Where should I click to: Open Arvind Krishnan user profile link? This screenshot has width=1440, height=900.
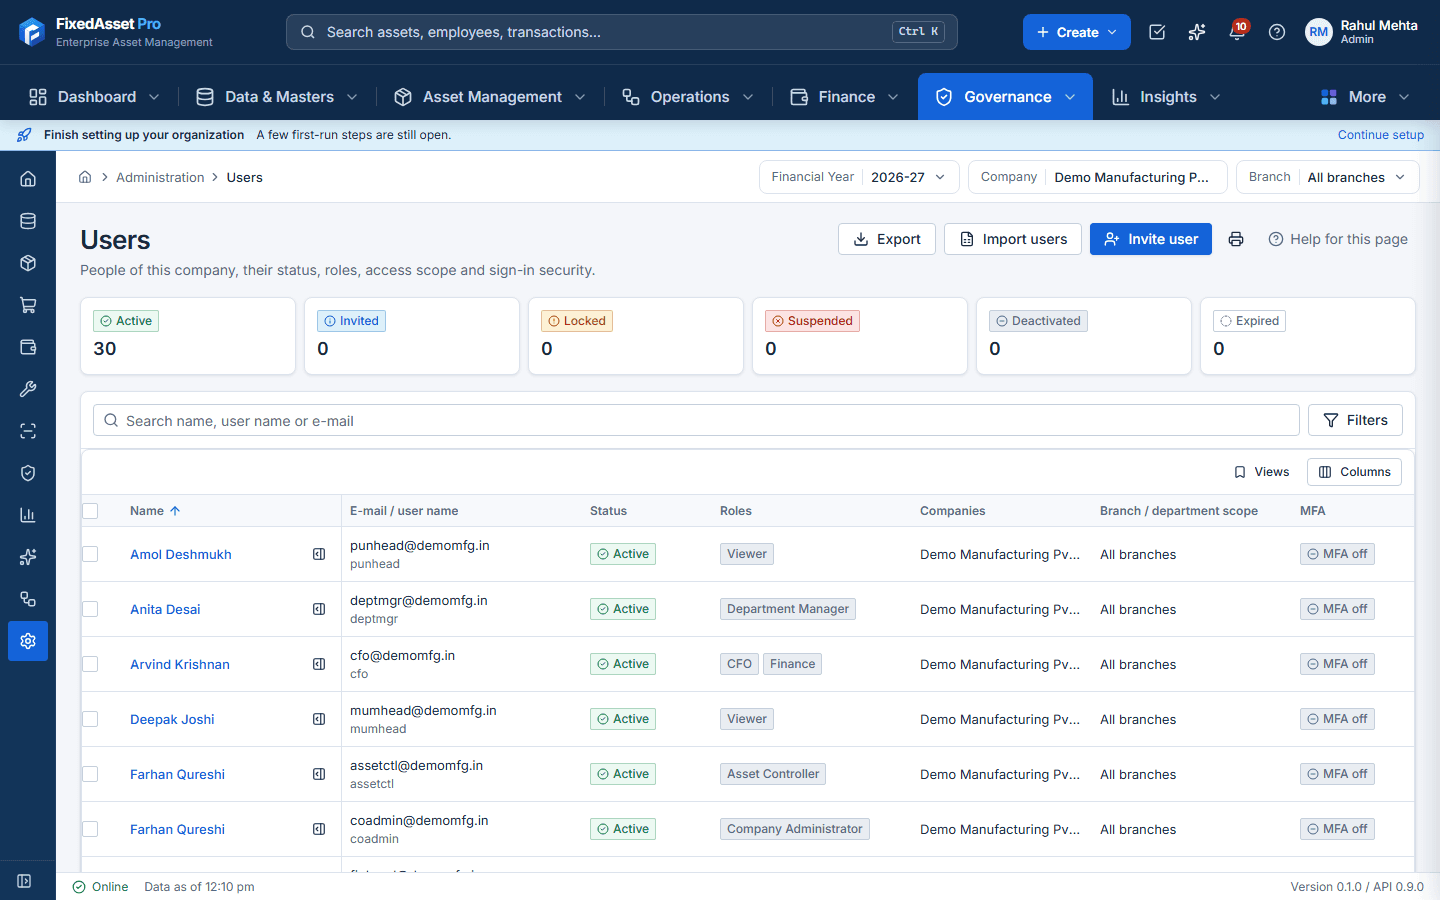click(x=180, y=664)
